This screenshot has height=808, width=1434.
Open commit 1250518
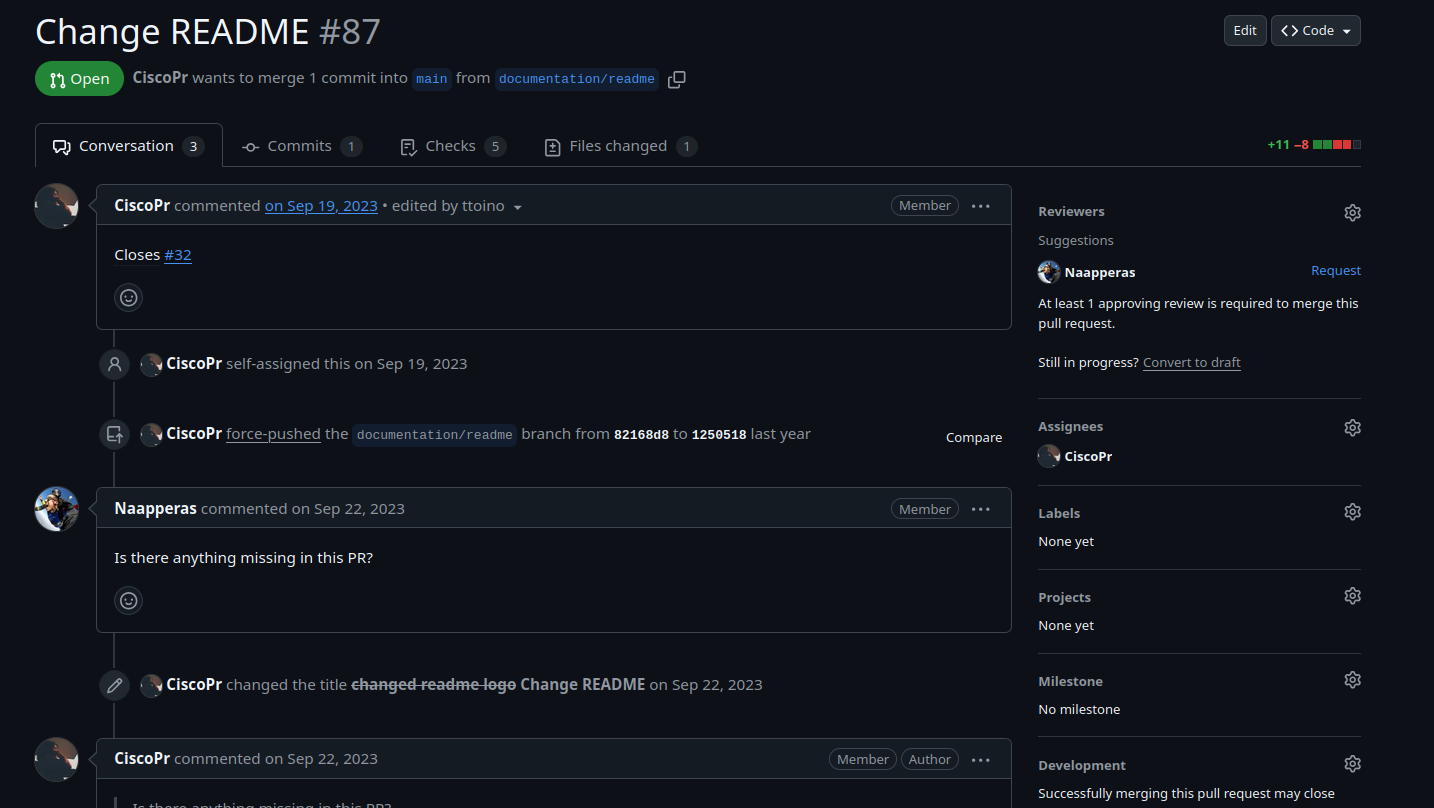[x=719, y=435]
